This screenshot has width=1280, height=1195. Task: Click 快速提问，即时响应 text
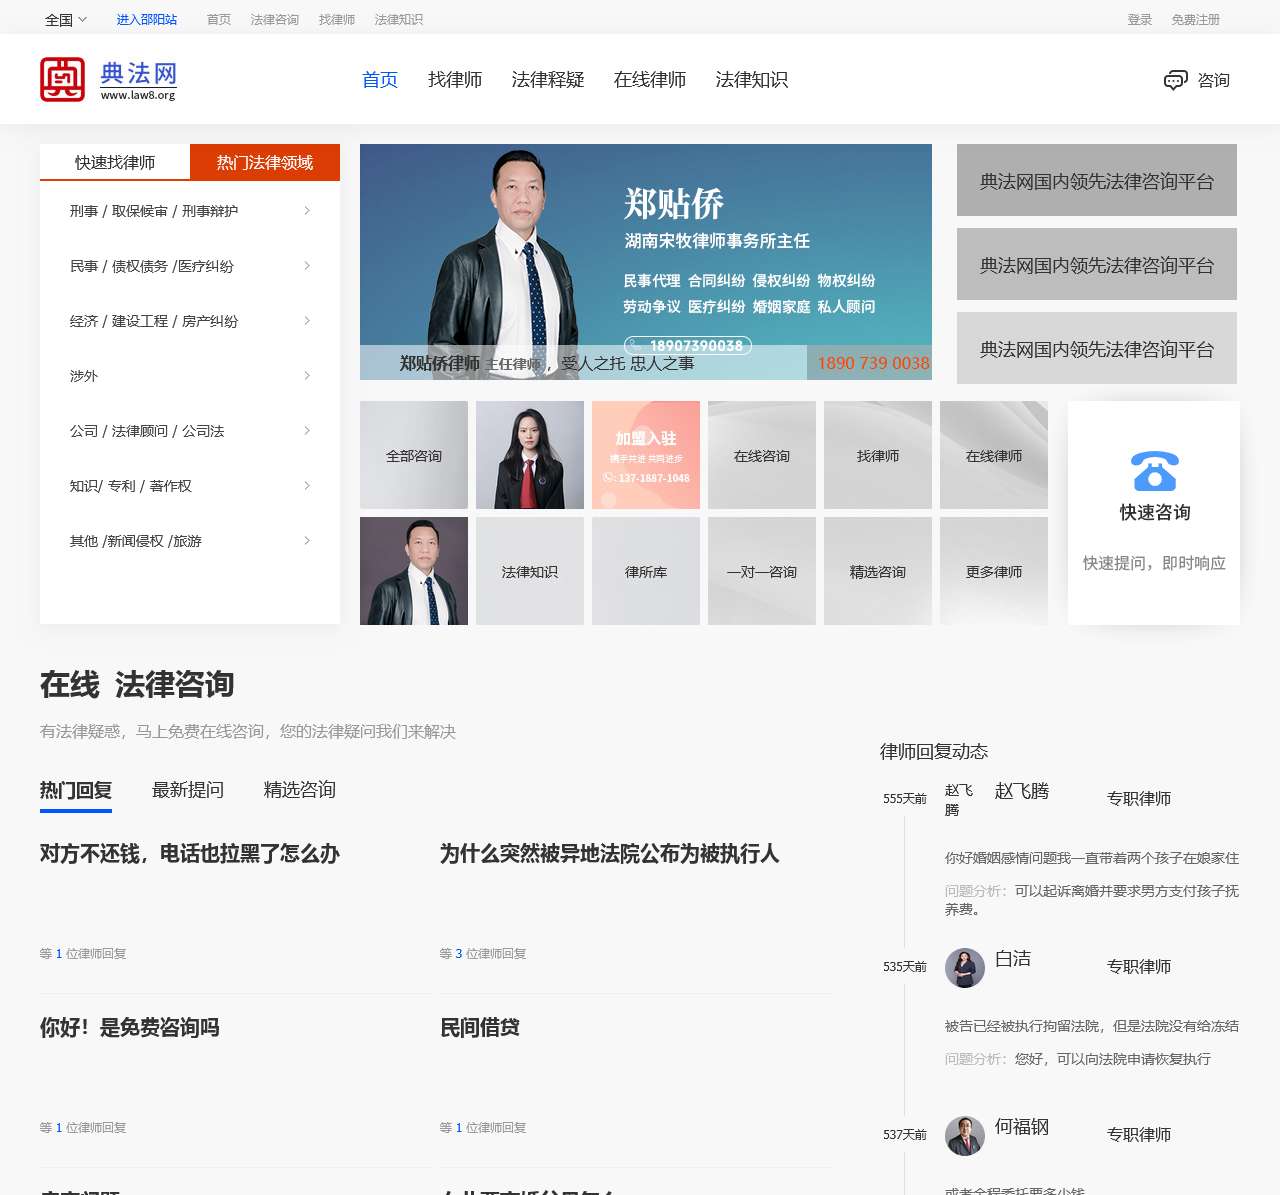[x=1154, y=563]
